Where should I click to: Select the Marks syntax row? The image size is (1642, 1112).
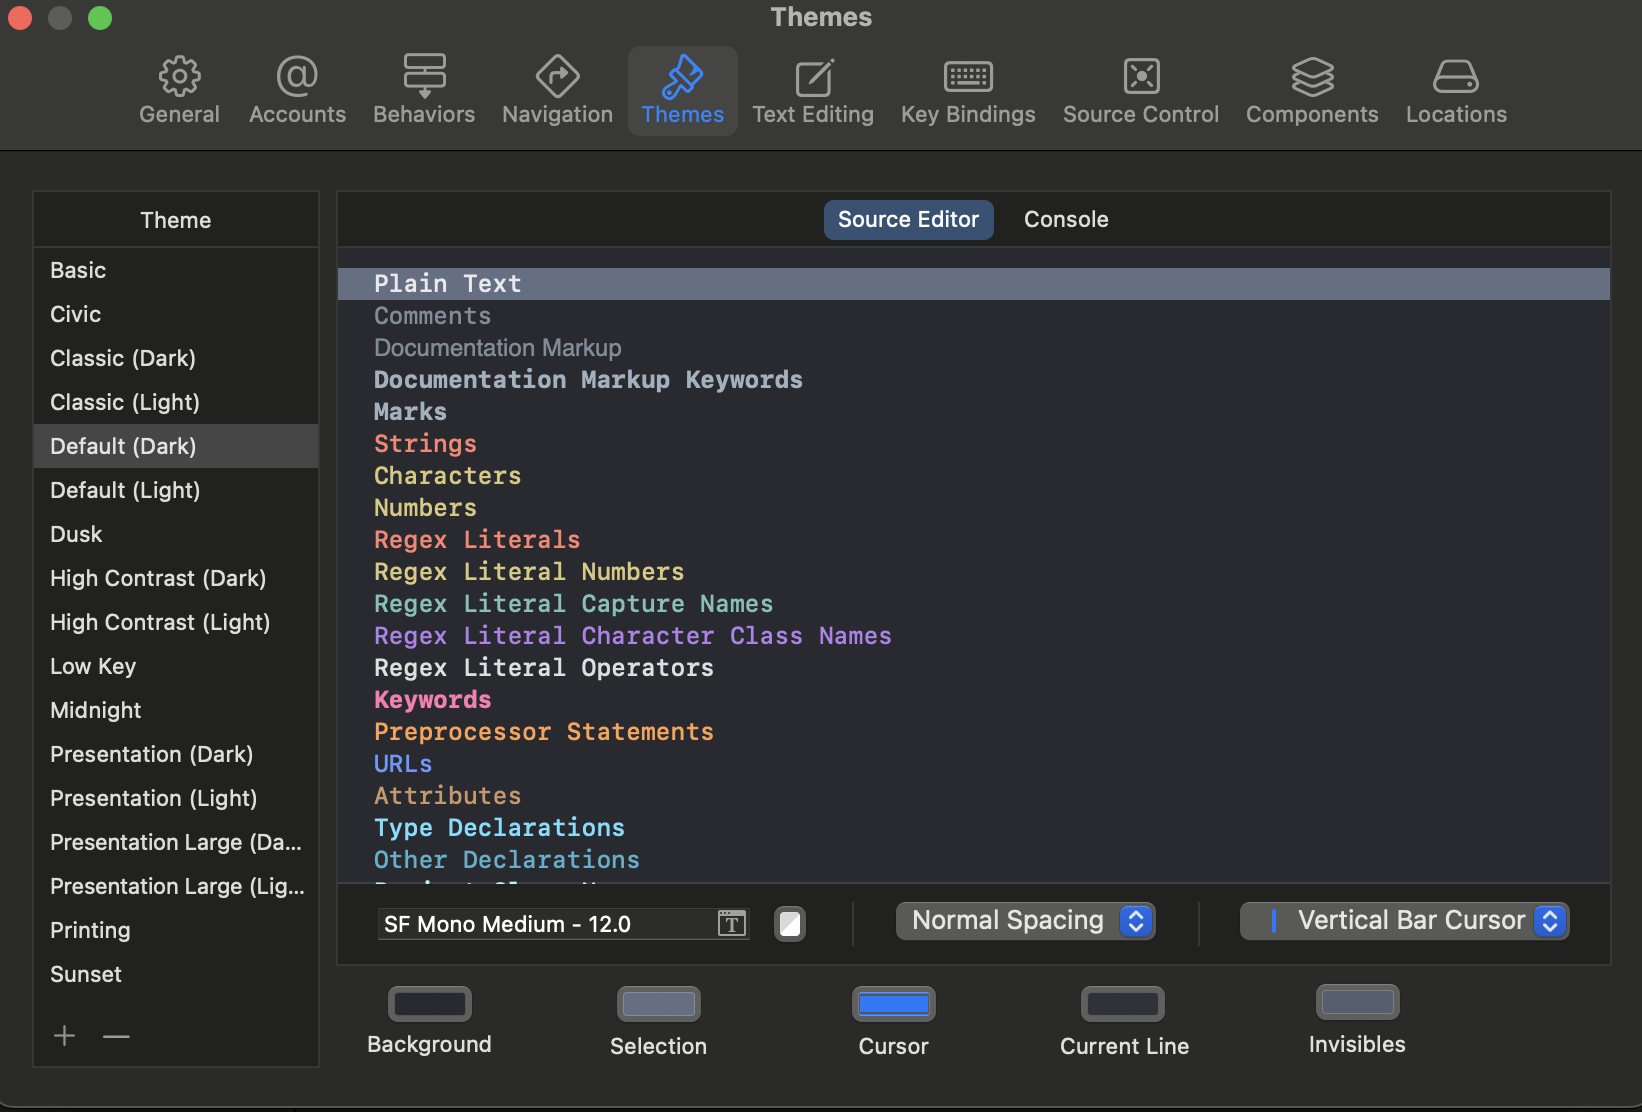coord(974,412)
